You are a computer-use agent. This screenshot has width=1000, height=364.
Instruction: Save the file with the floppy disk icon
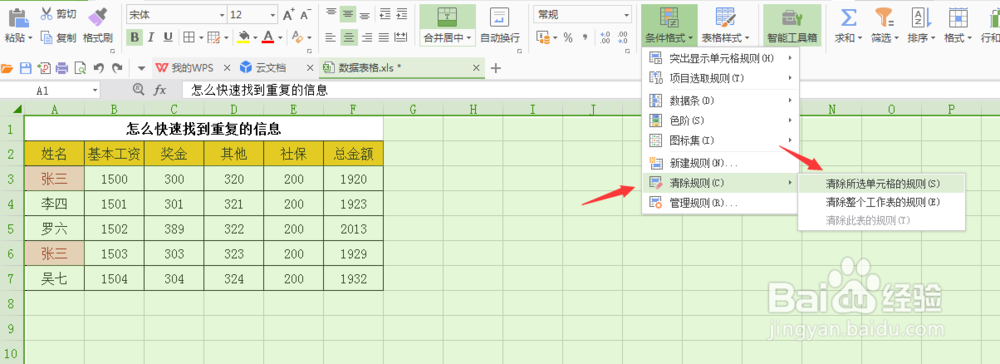click(x=26, y=68)
